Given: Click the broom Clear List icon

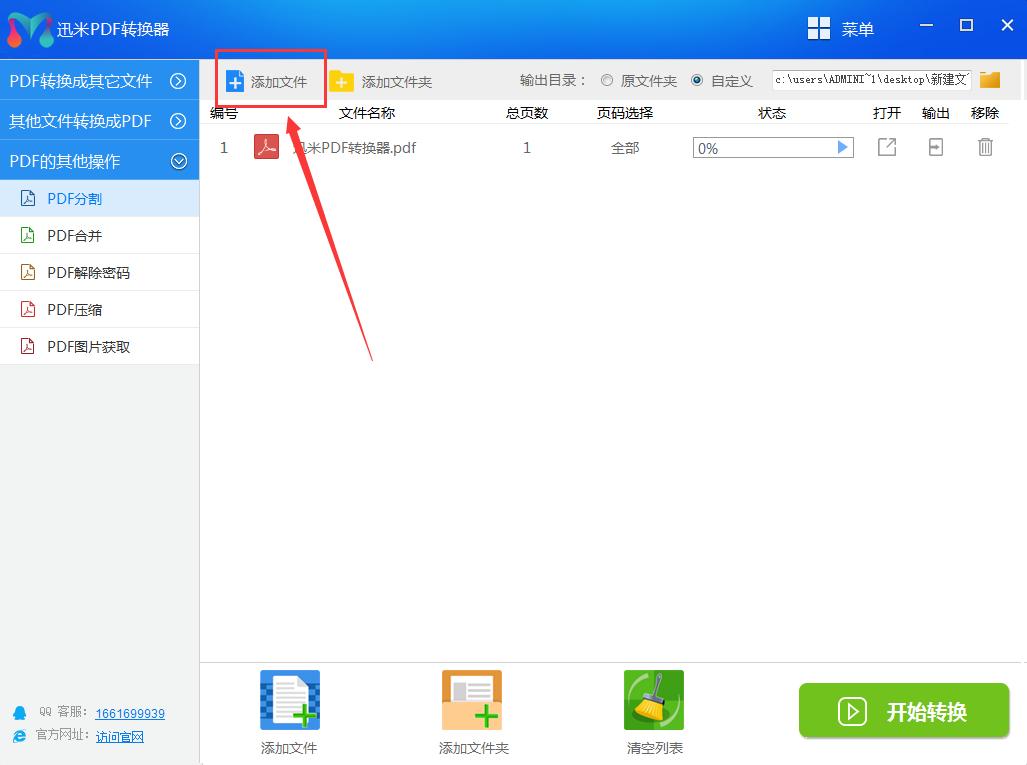Looking at the screenshot, I should (x=653, y=701).
